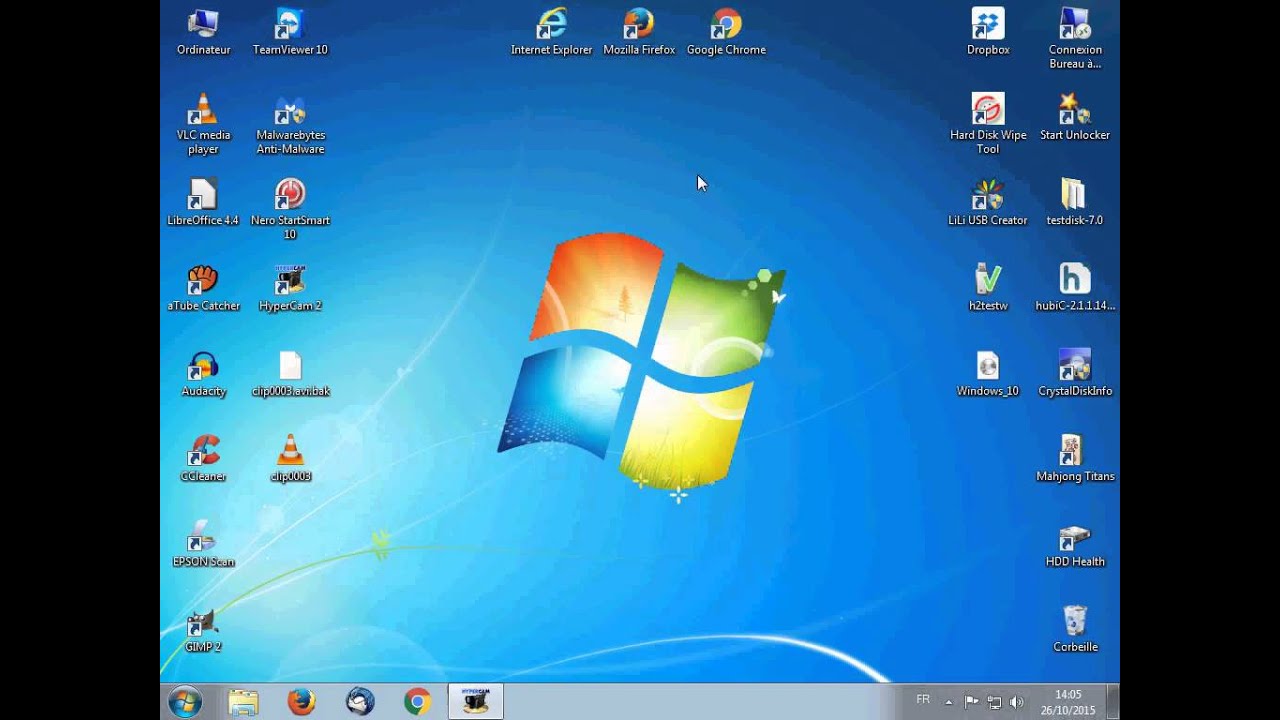This screenshot has width=1280, height=720.
Task: Select the Internet Explorer desktop shortcut
Action: click(551, 31)
